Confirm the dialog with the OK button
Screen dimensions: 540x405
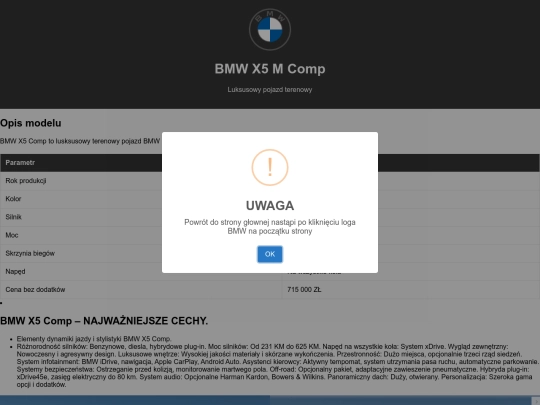[x=270, y=254]
